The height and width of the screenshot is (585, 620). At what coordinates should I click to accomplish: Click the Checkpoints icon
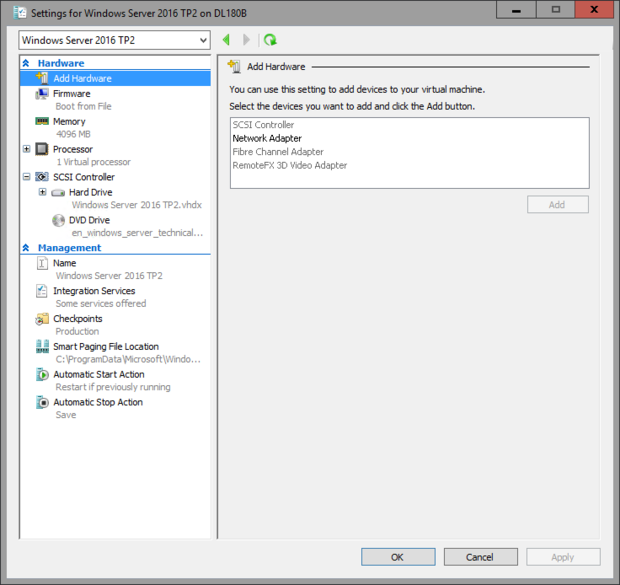[42, 319]
